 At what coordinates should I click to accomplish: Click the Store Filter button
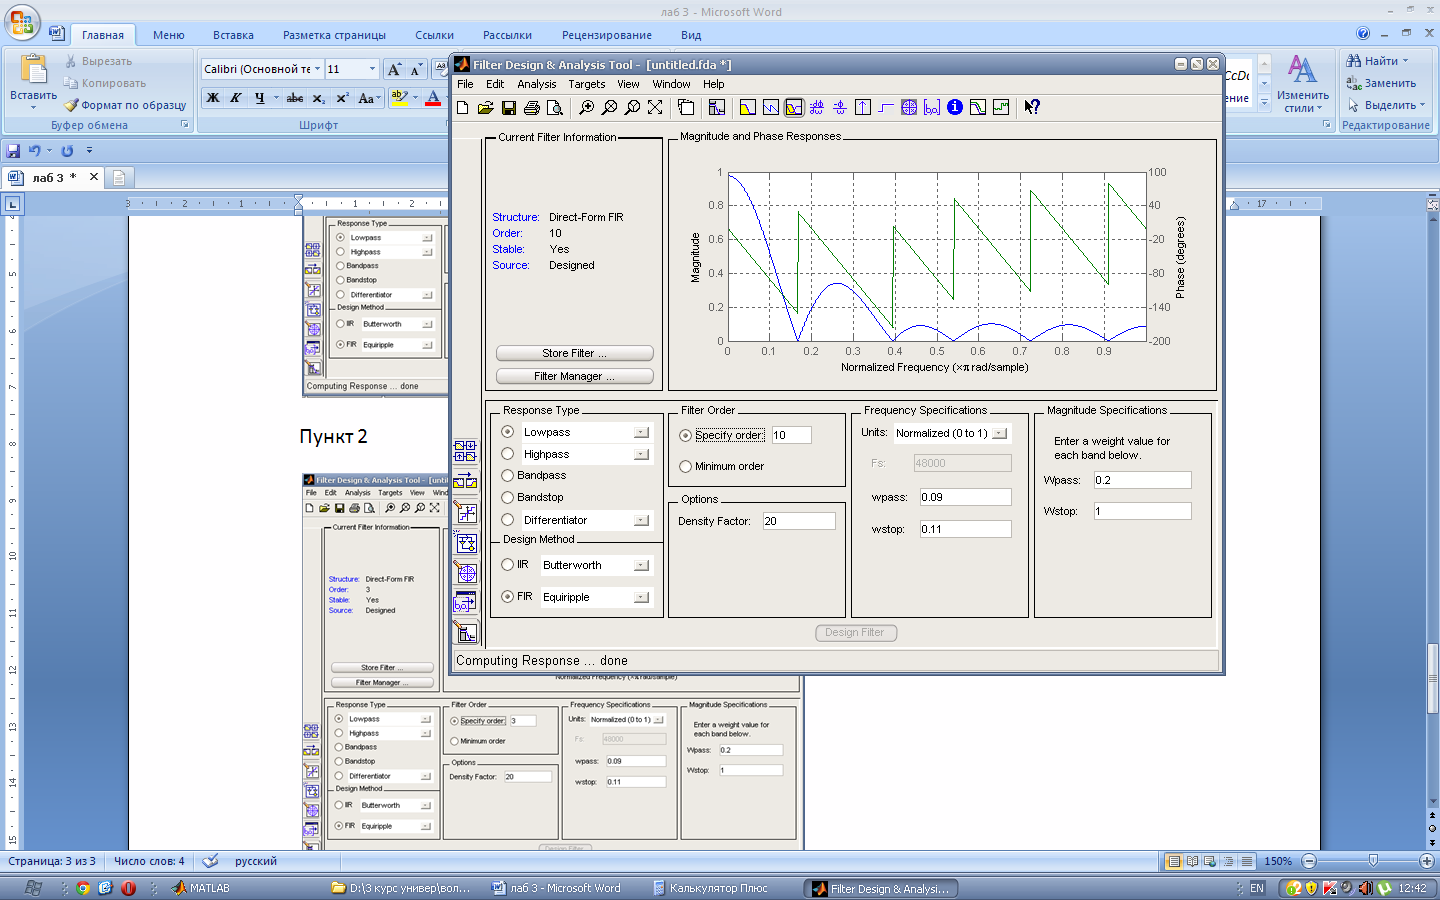[575, 353]
